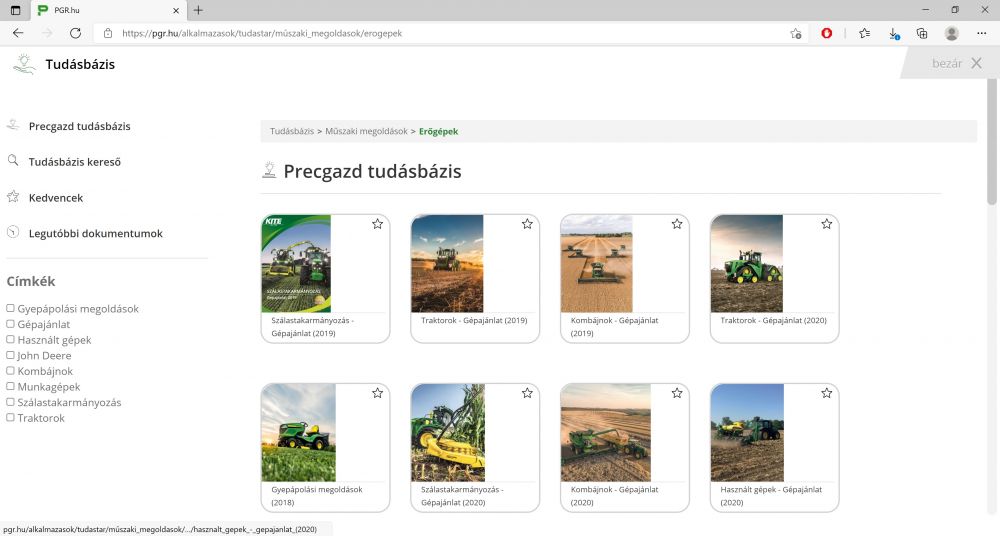The image size is (1000, 536).
Task: Select the PGR.hu browser tab
Action: (109, 10)
